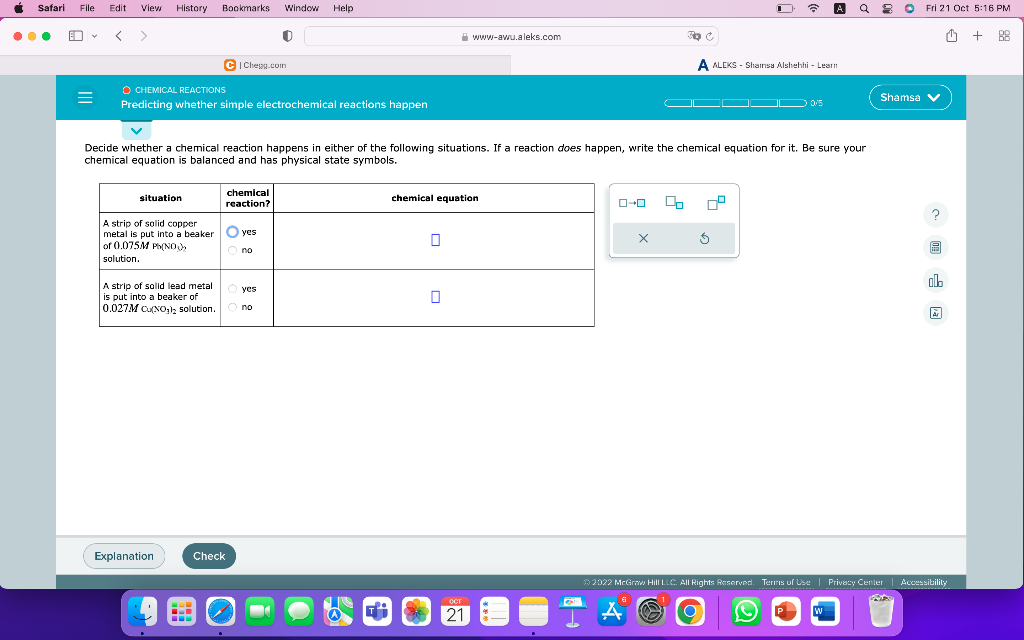The image size is (1024, 640).
Task: Select no for the lead strip situation
Action: click(x=232, y=307)
